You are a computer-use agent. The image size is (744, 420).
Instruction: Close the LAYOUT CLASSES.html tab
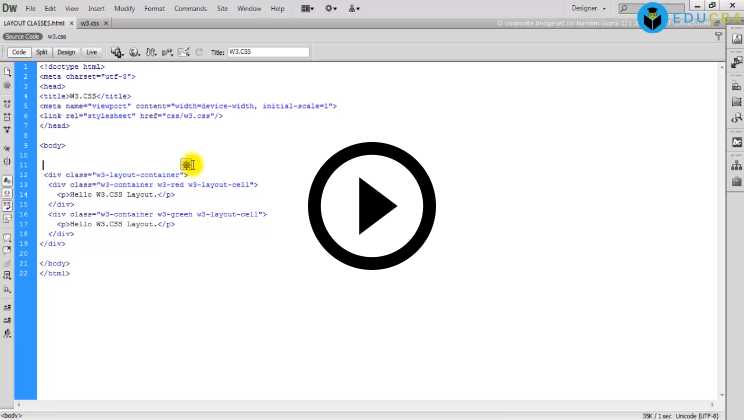point(71,21)
